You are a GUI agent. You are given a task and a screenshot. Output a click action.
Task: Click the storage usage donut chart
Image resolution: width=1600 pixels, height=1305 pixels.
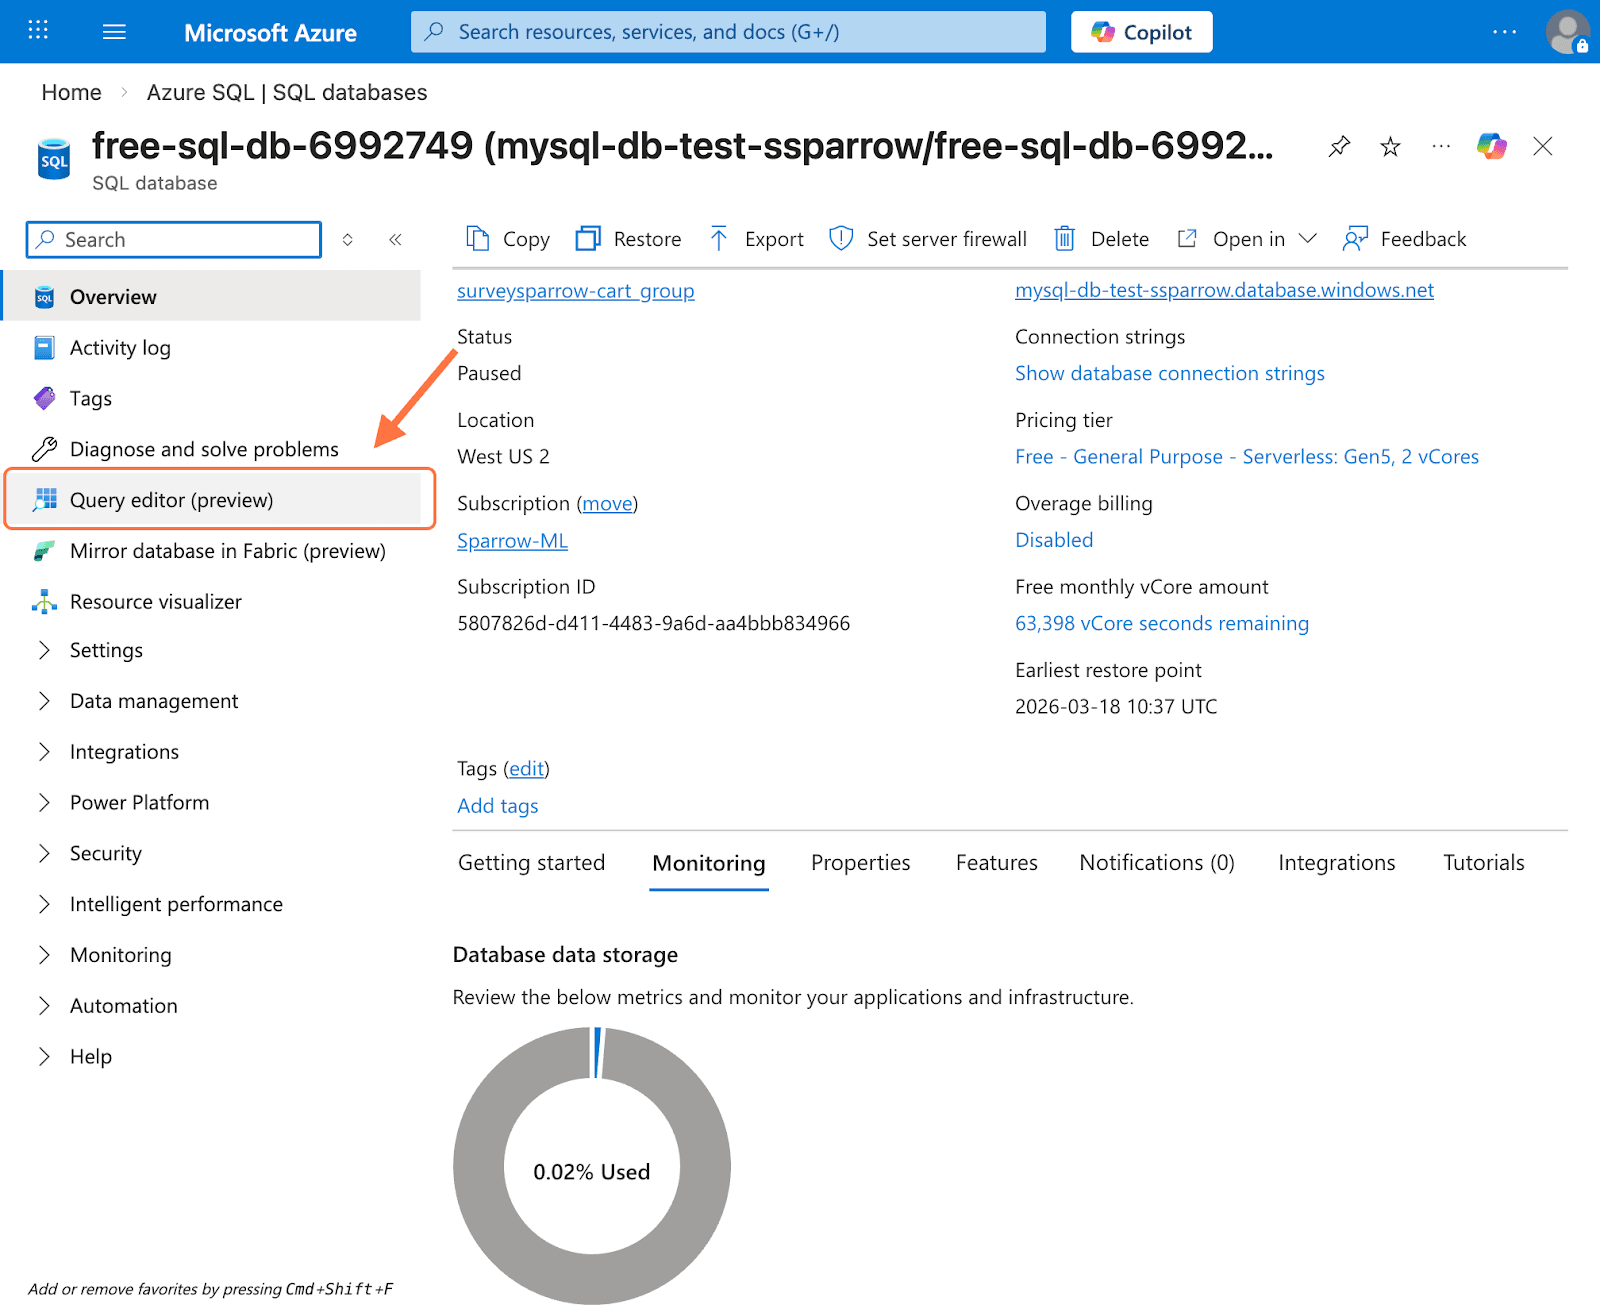tap(592, 1167)
